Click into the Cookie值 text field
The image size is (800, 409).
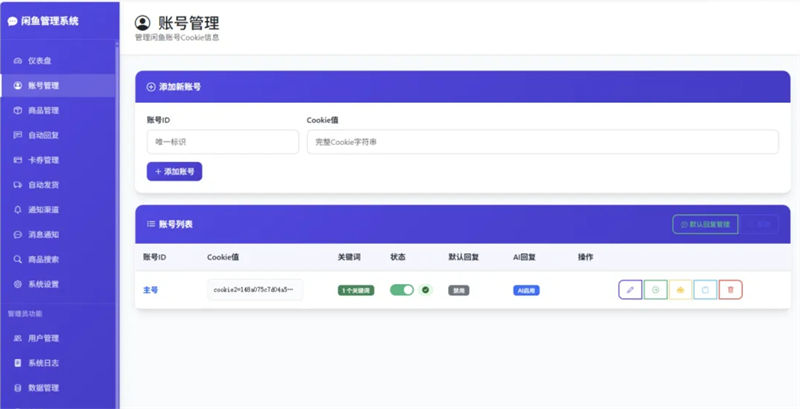tap(542, 142)
